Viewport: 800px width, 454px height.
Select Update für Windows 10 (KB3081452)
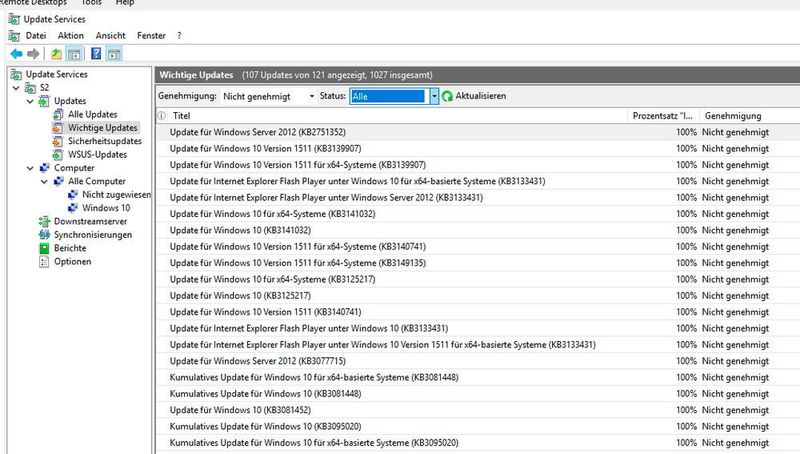click(x=478, y=410)
